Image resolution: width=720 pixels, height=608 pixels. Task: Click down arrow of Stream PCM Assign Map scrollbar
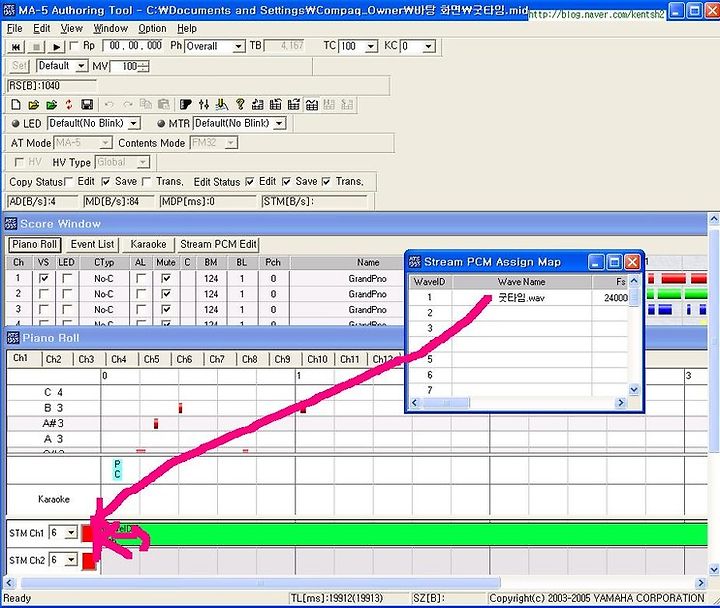[634, 389]
